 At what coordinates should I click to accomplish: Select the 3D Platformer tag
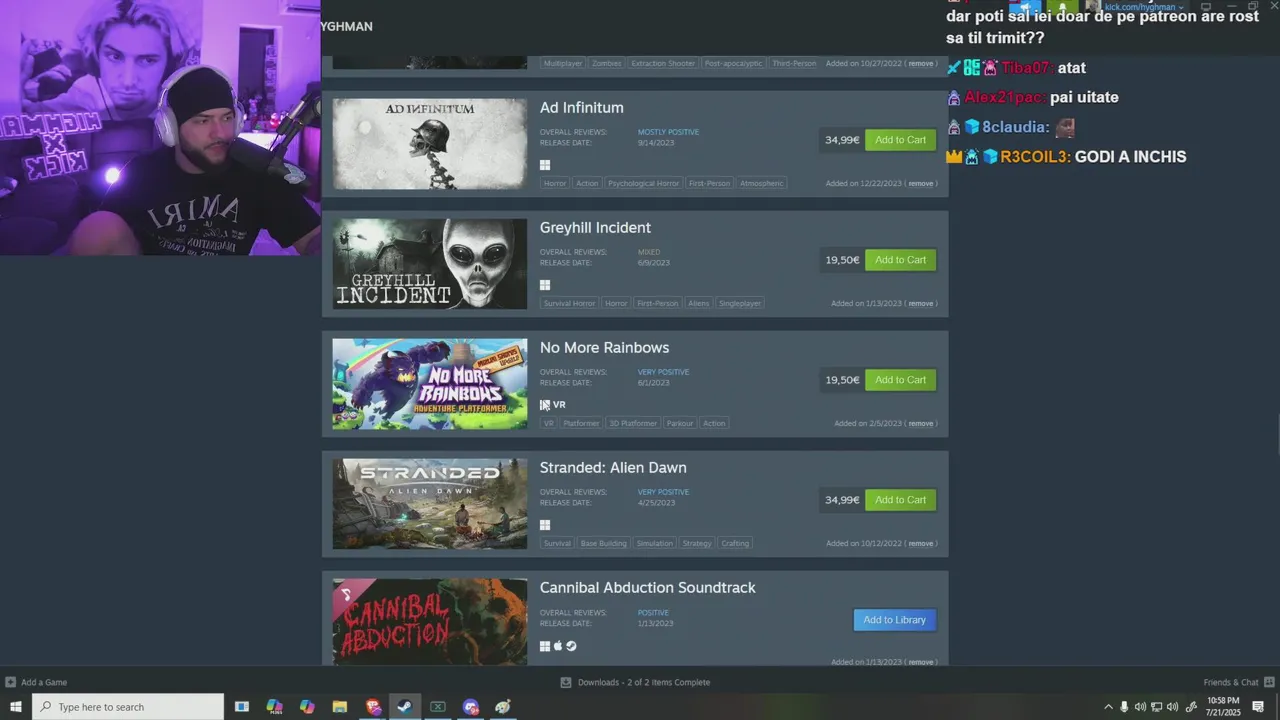tap(633, 423)
